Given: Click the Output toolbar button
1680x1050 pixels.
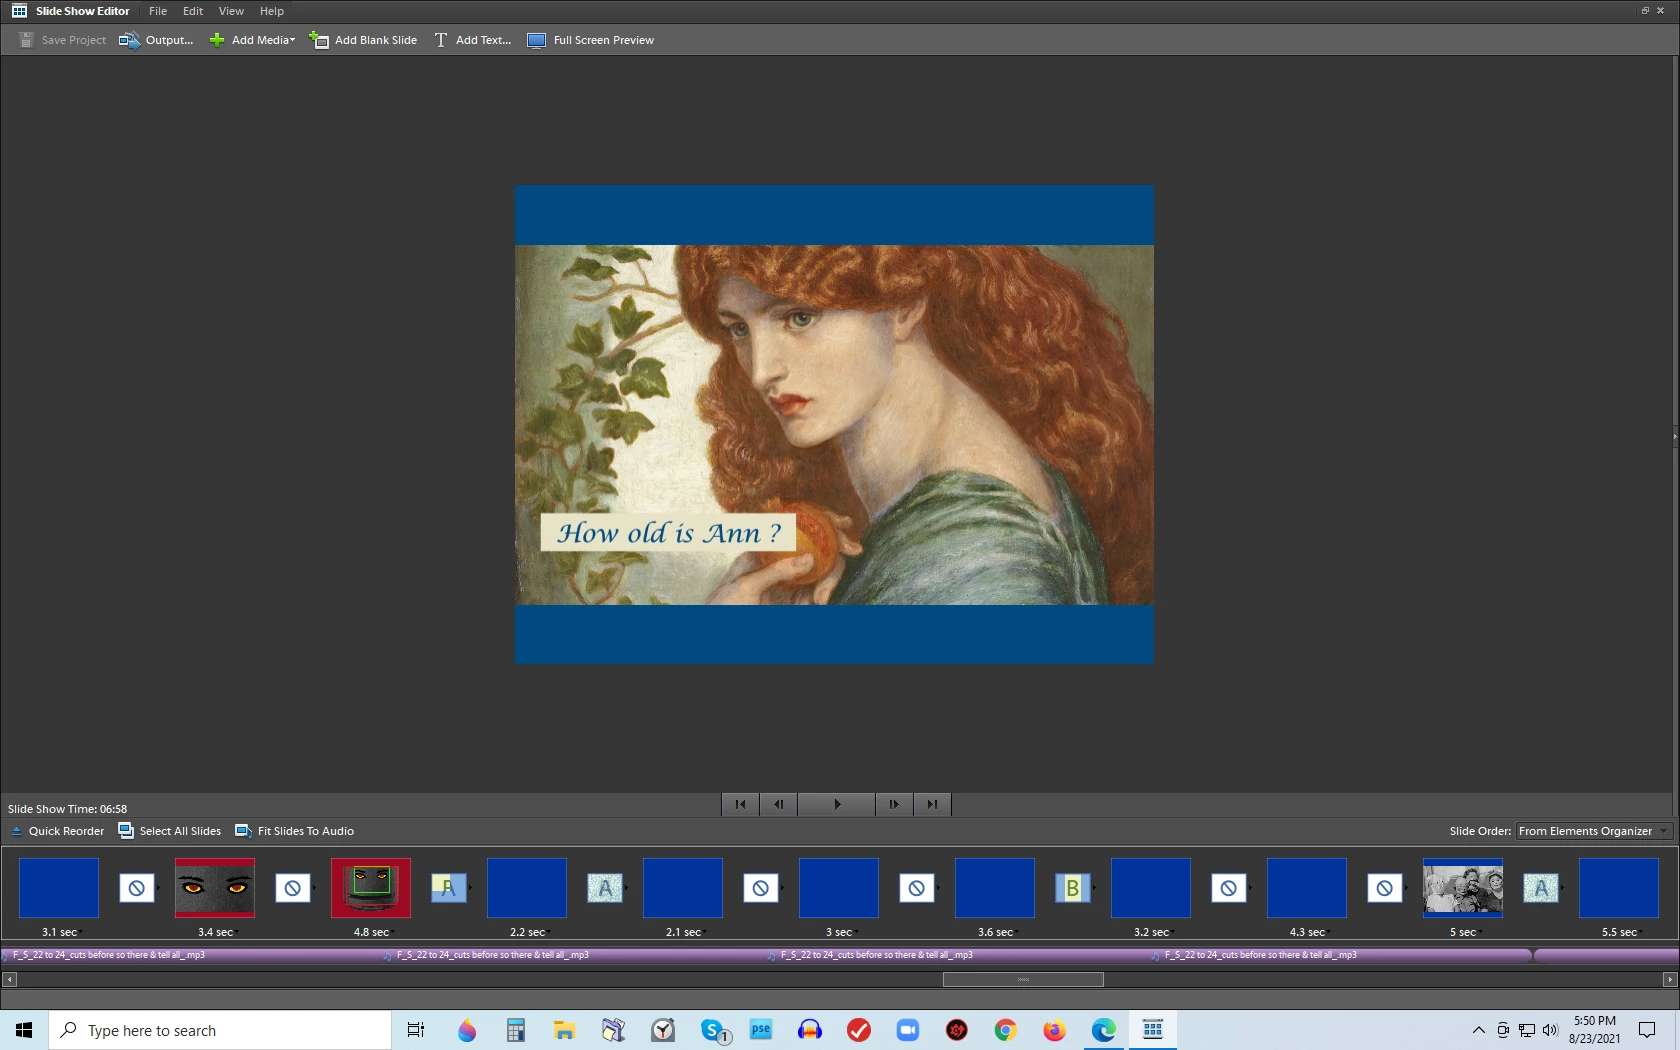Looking at the screenshot, I should (156, 40).
